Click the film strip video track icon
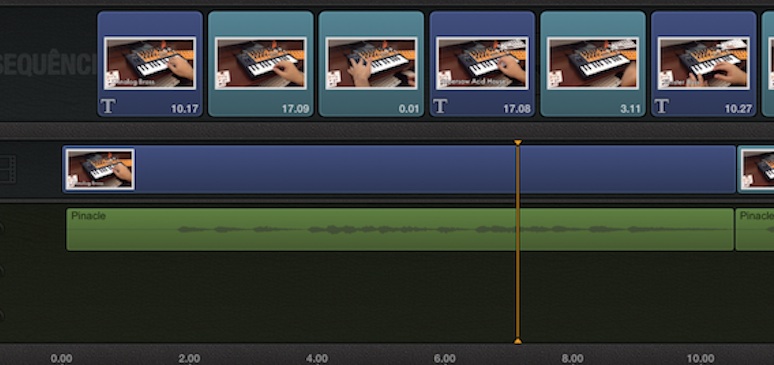 [8, 169]
